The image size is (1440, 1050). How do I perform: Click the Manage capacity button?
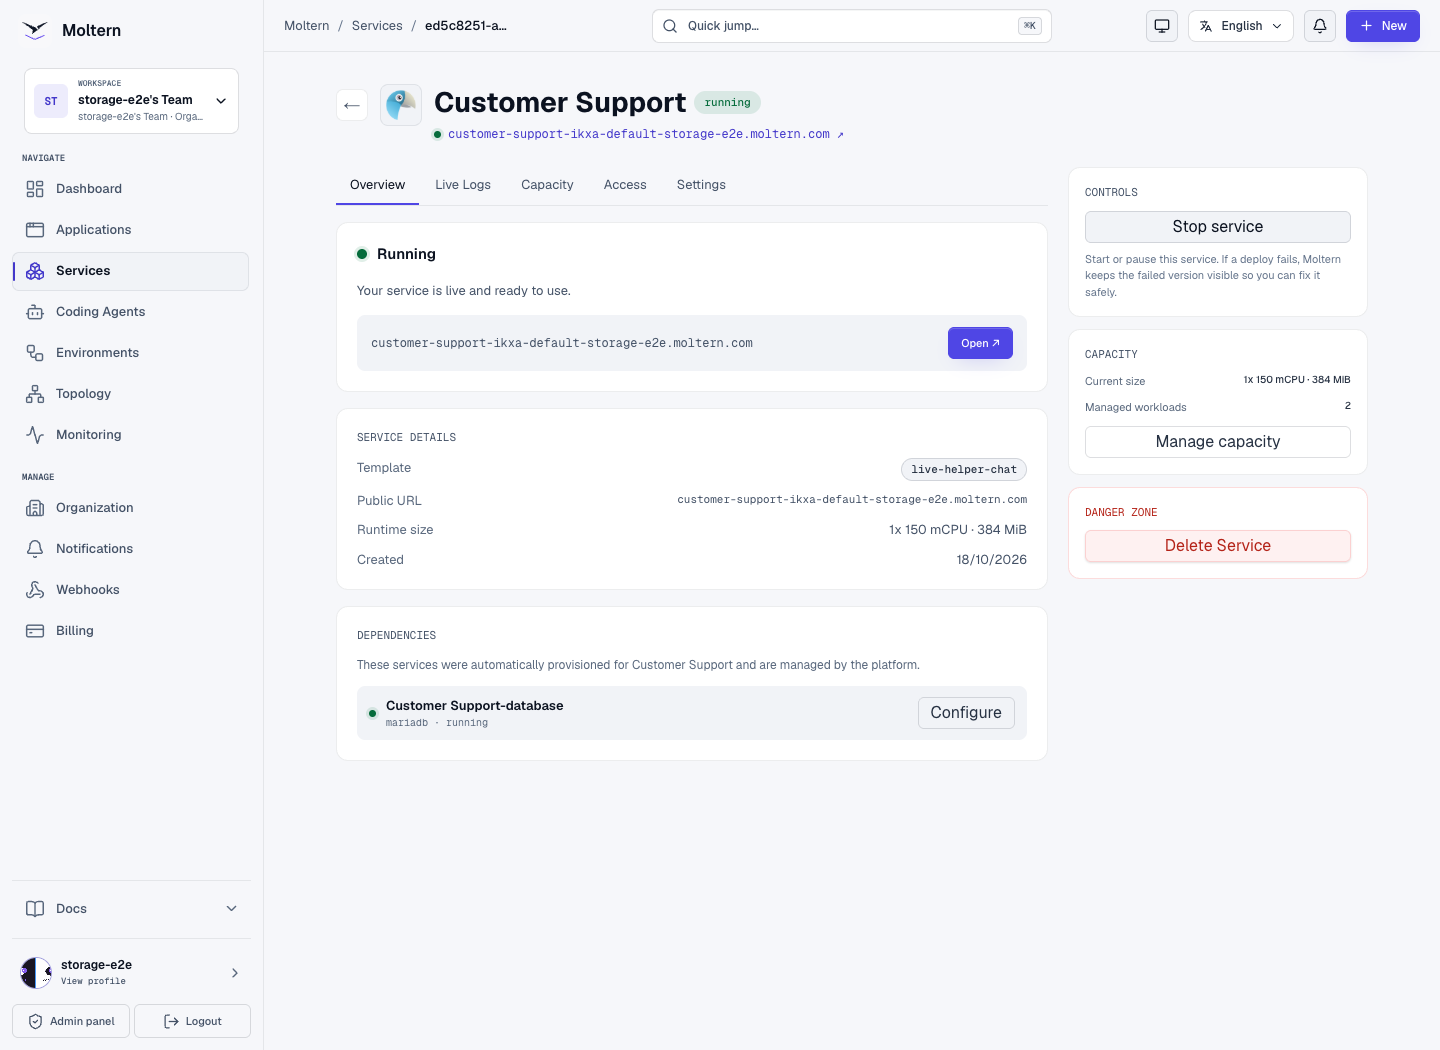tap(1218, 442)
